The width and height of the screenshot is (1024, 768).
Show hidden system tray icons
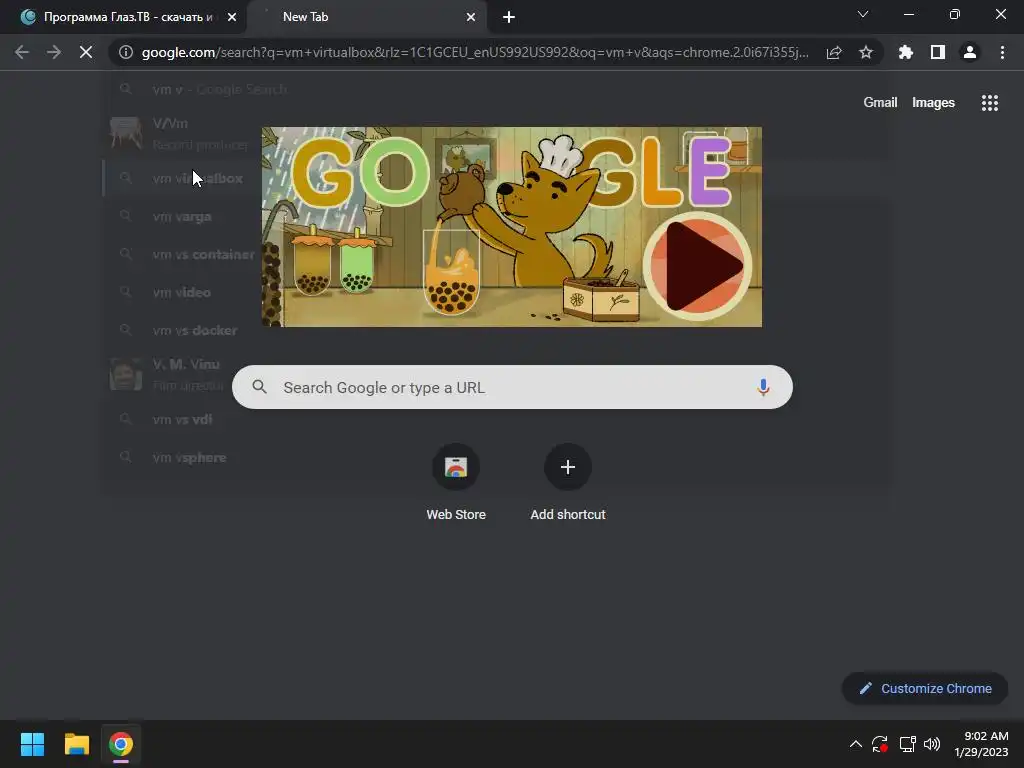coord(856,744)
